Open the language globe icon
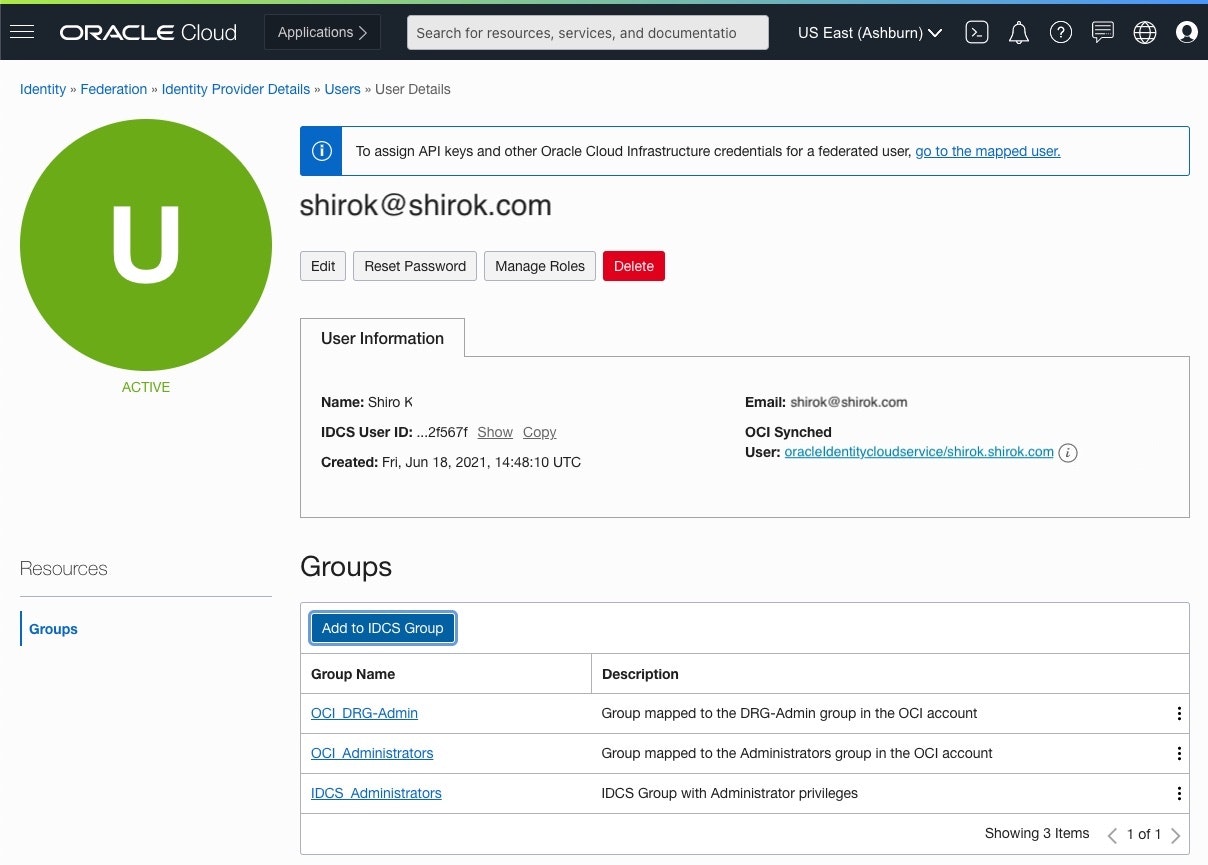The image size is (1208, 865). coord(1145,33)
